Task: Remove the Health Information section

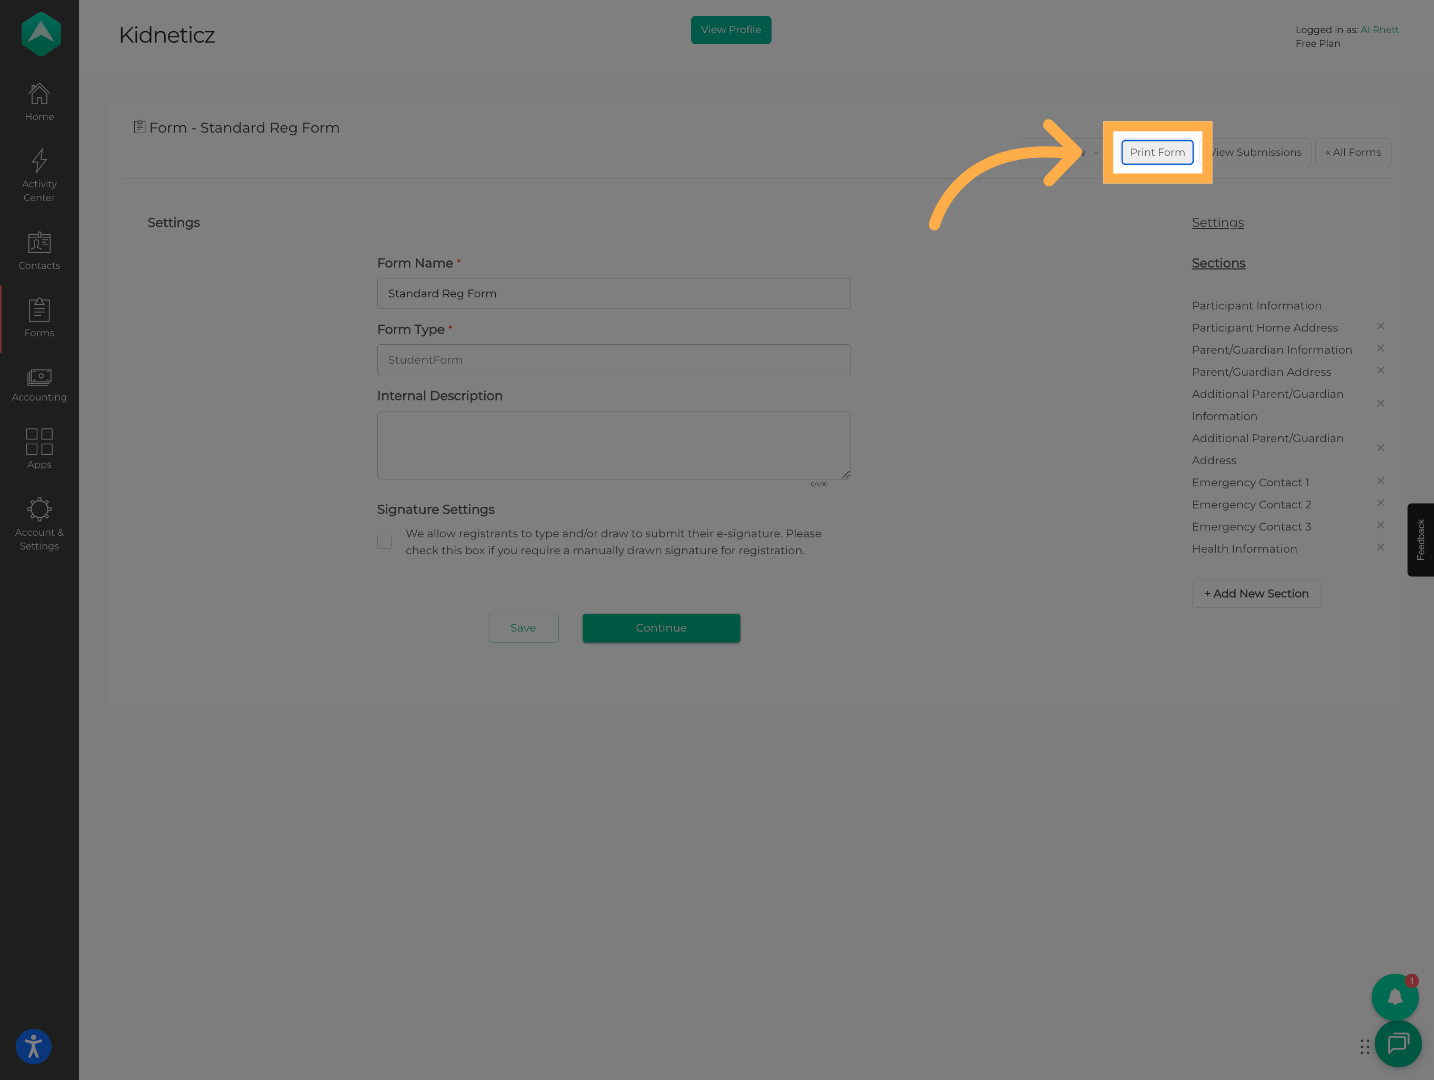Action: [x=1380, y=548]
